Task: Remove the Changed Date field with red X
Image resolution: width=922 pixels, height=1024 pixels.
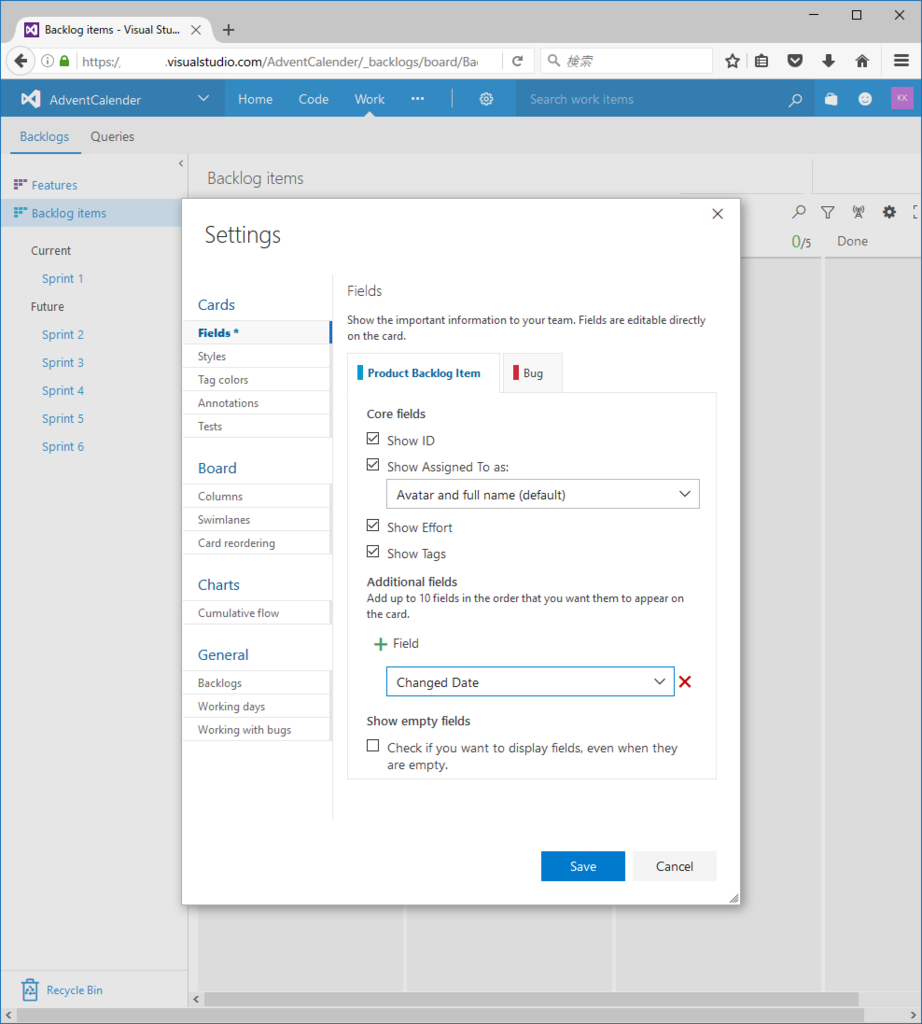Action: point(685,682)
